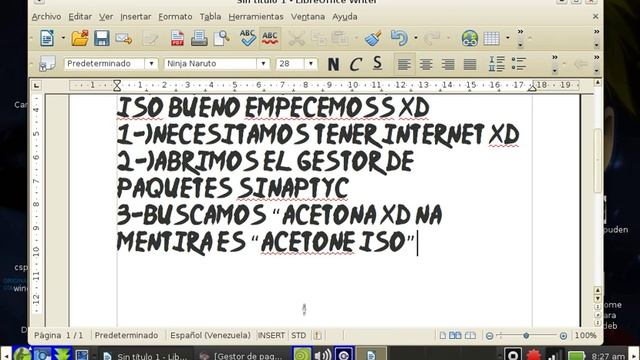The image size is (640, 360).
Task: Undo the last action
Action: pyautogui.click(x=399, y=38)
